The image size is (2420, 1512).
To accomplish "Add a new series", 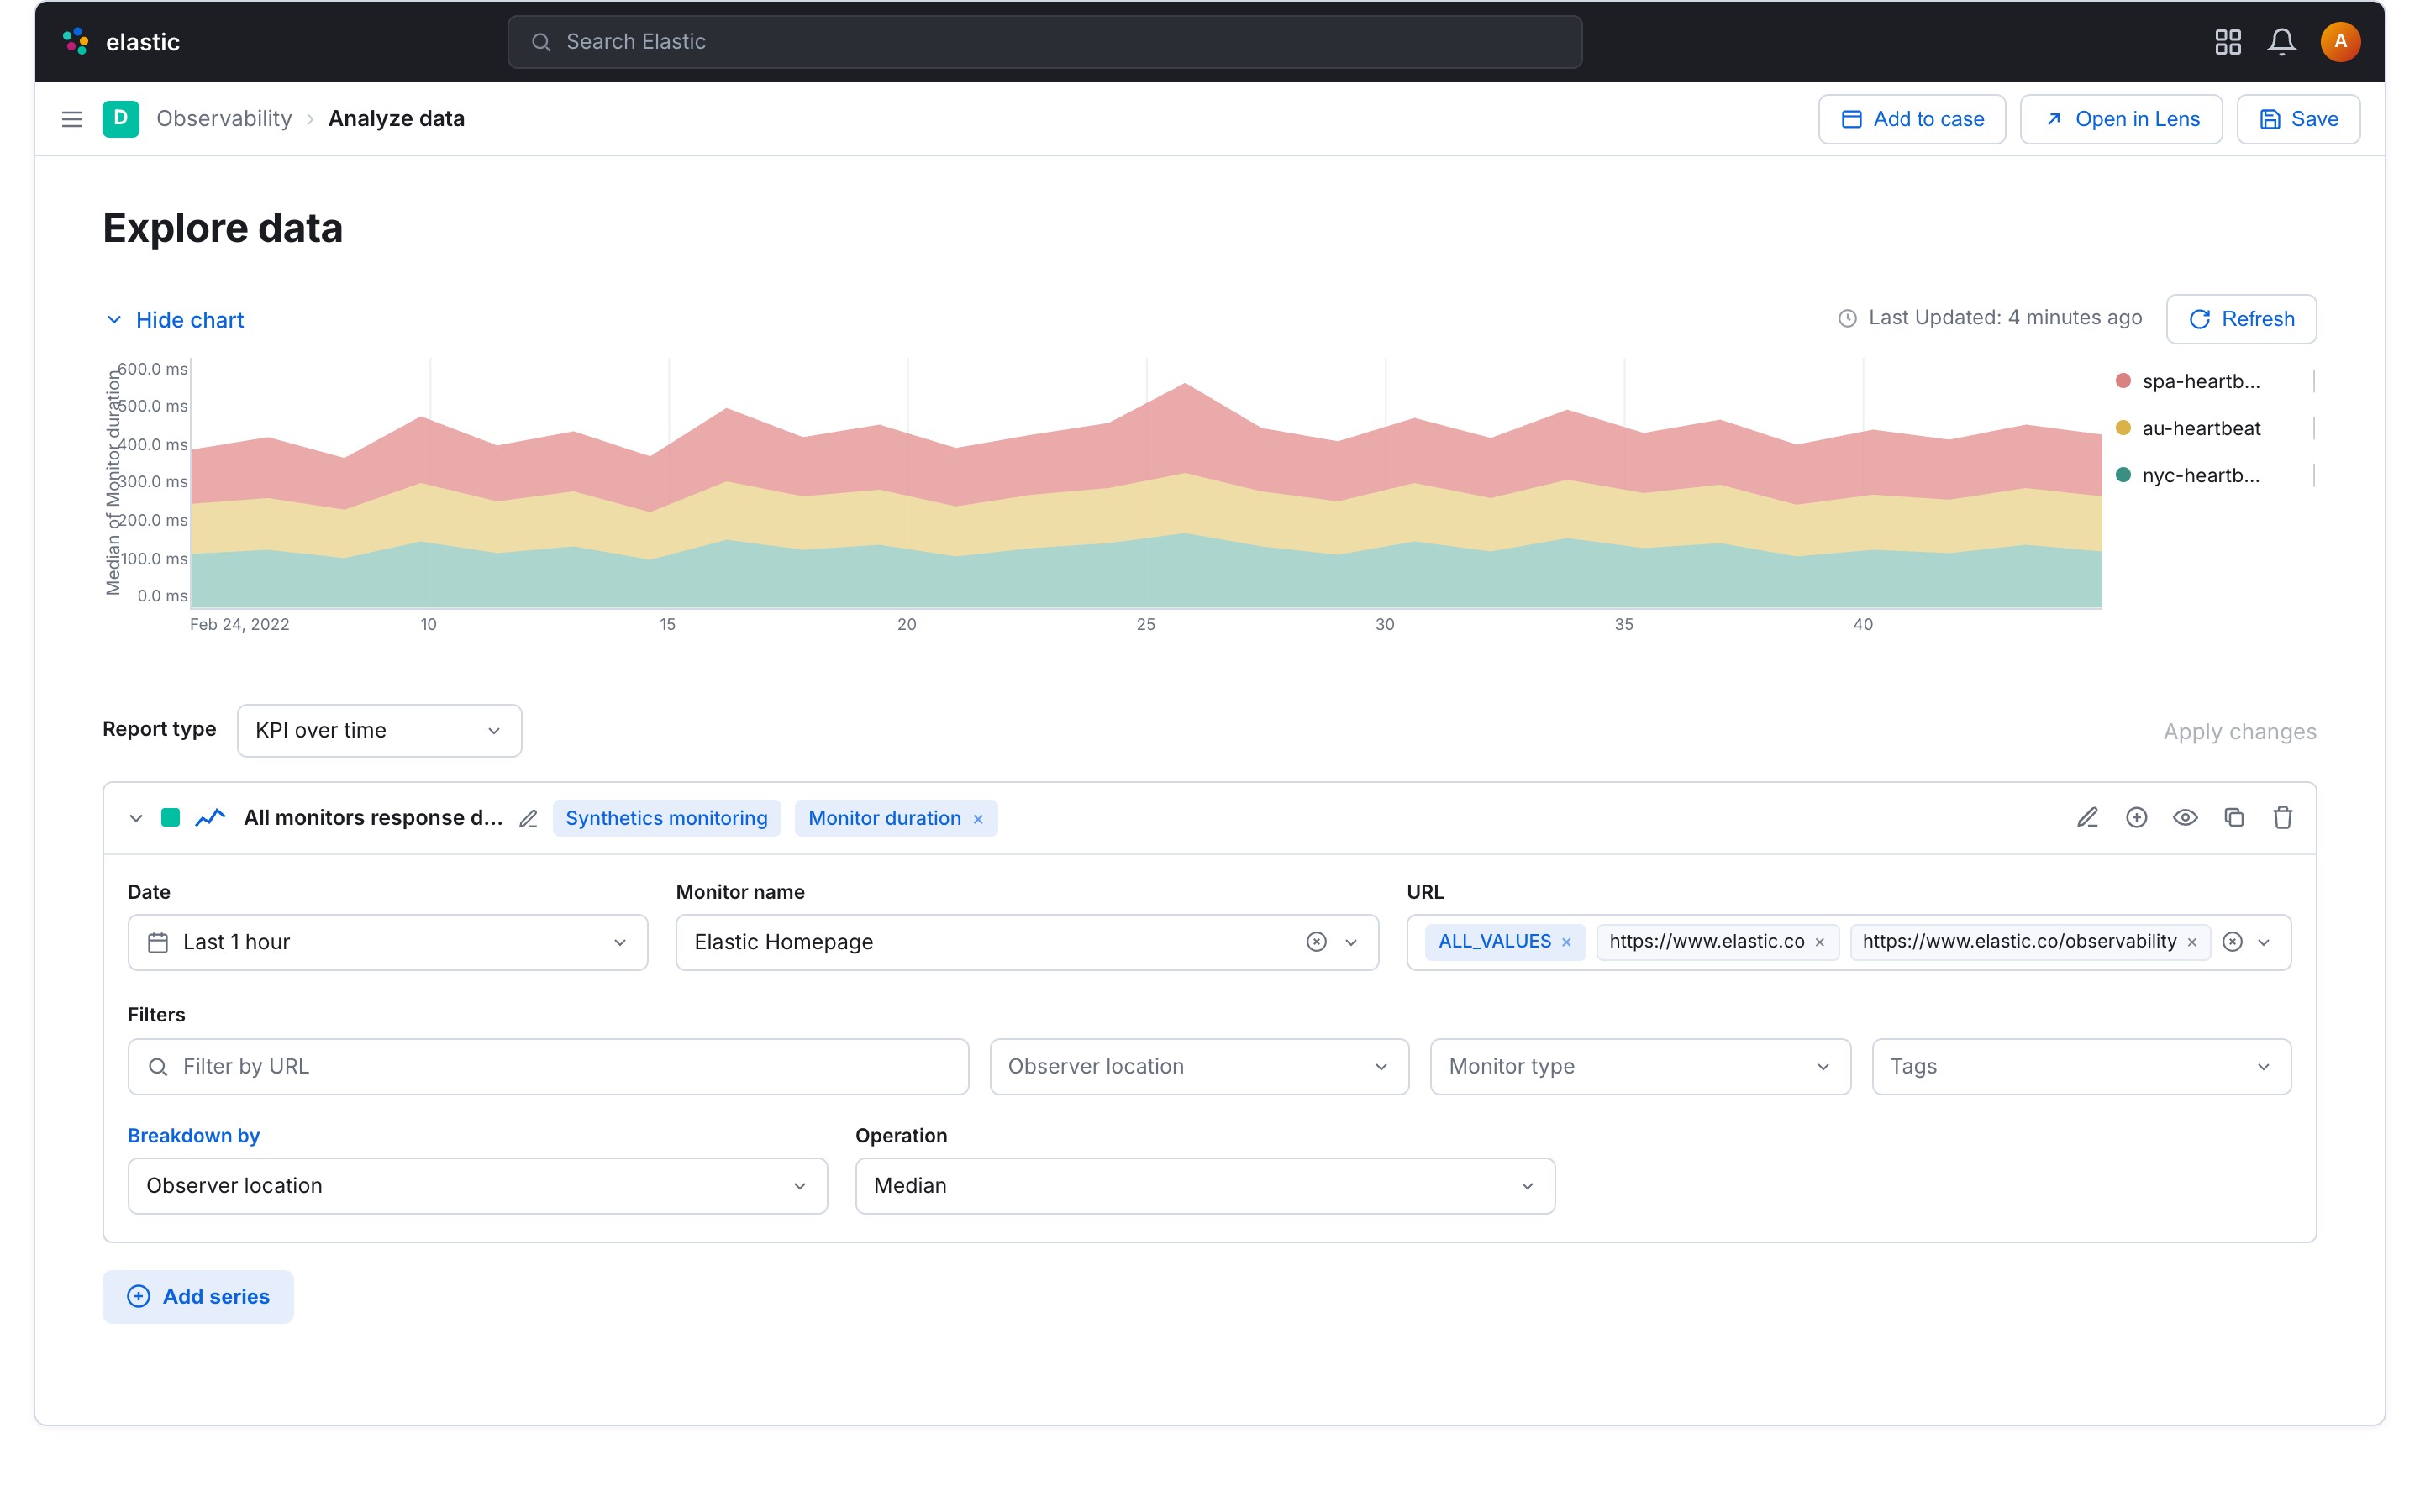I will (x=198, y=1297).
